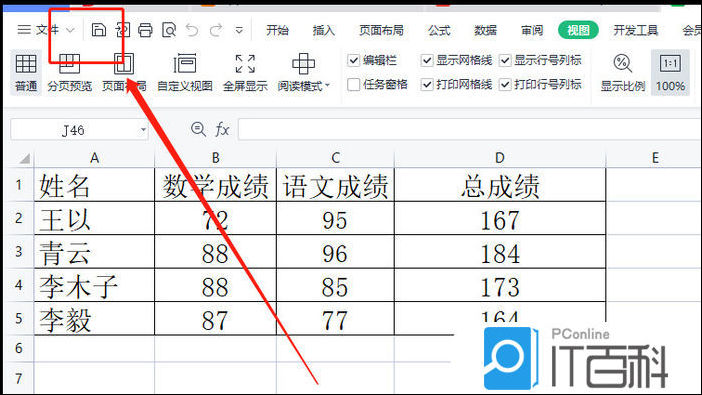
Task: Open 显示比例 zoom dialog
Action: point(622,73)
